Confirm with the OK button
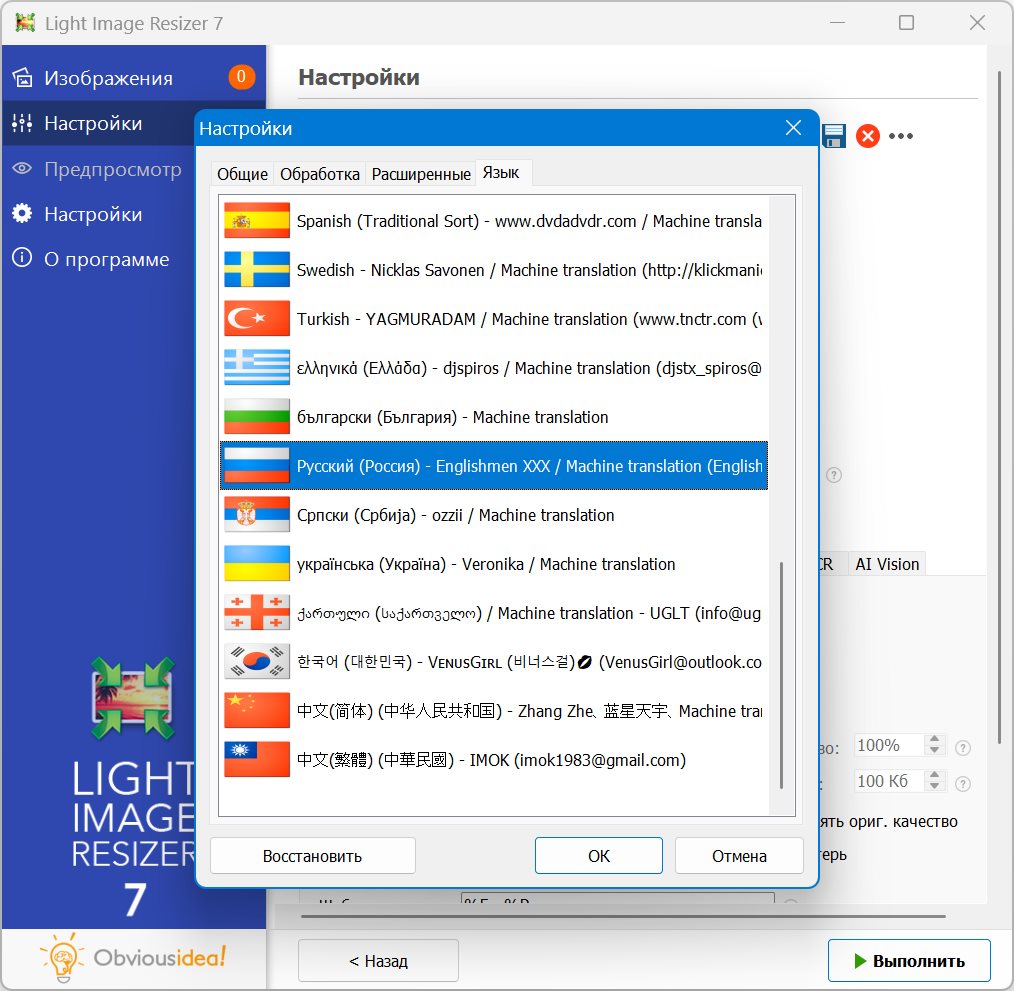The height and width of the screenshot is (991, 1014). 598,856
